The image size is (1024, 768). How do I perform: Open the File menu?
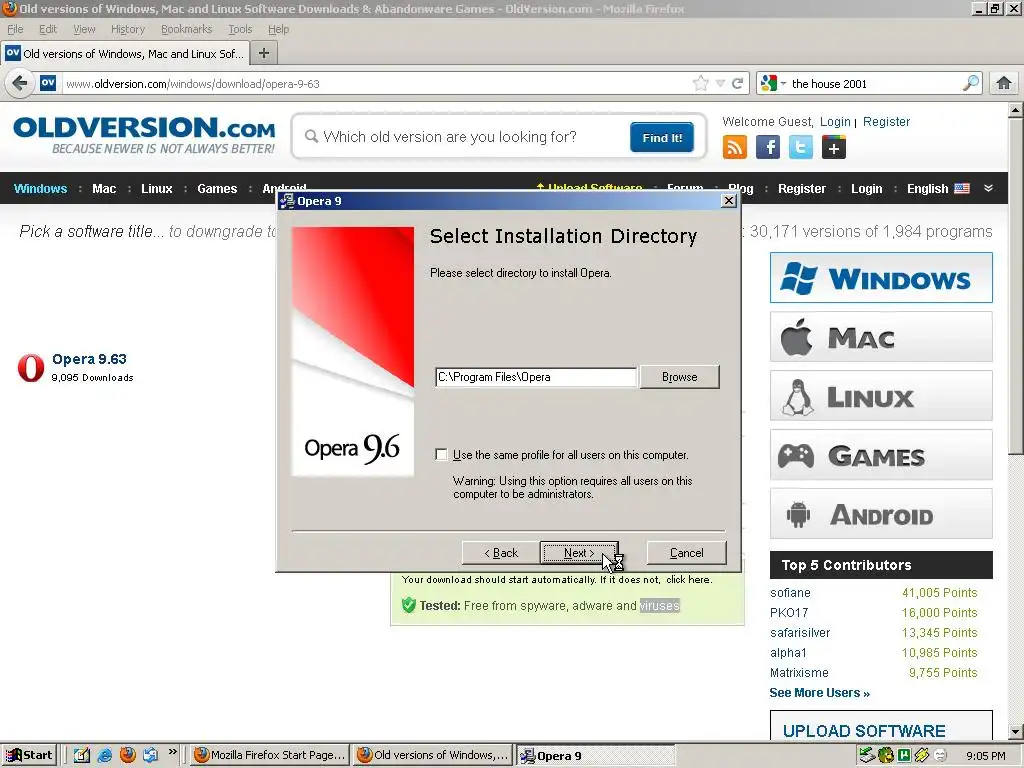(x=15, y=29)
